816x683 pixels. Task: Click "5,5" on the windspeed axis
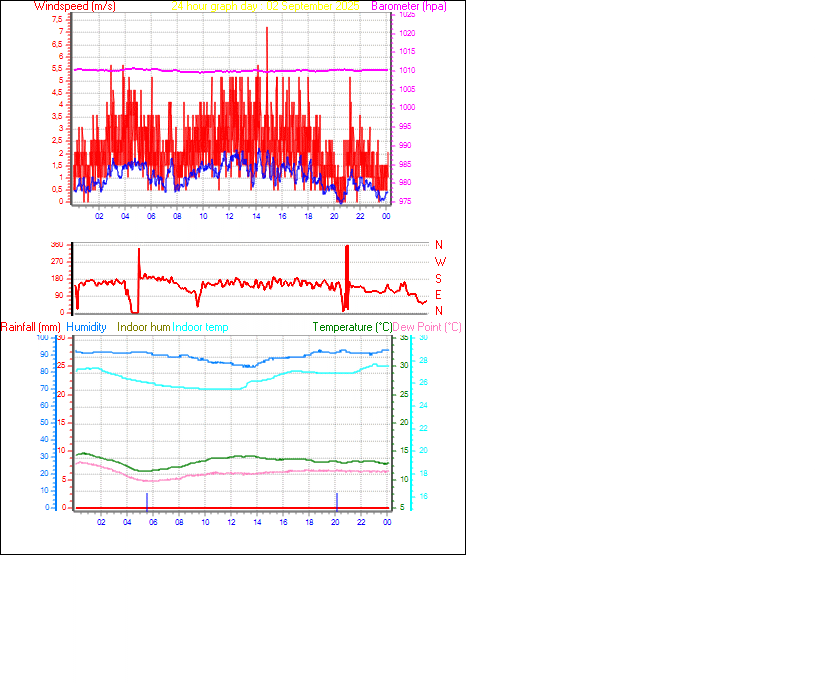pos(57,69)
